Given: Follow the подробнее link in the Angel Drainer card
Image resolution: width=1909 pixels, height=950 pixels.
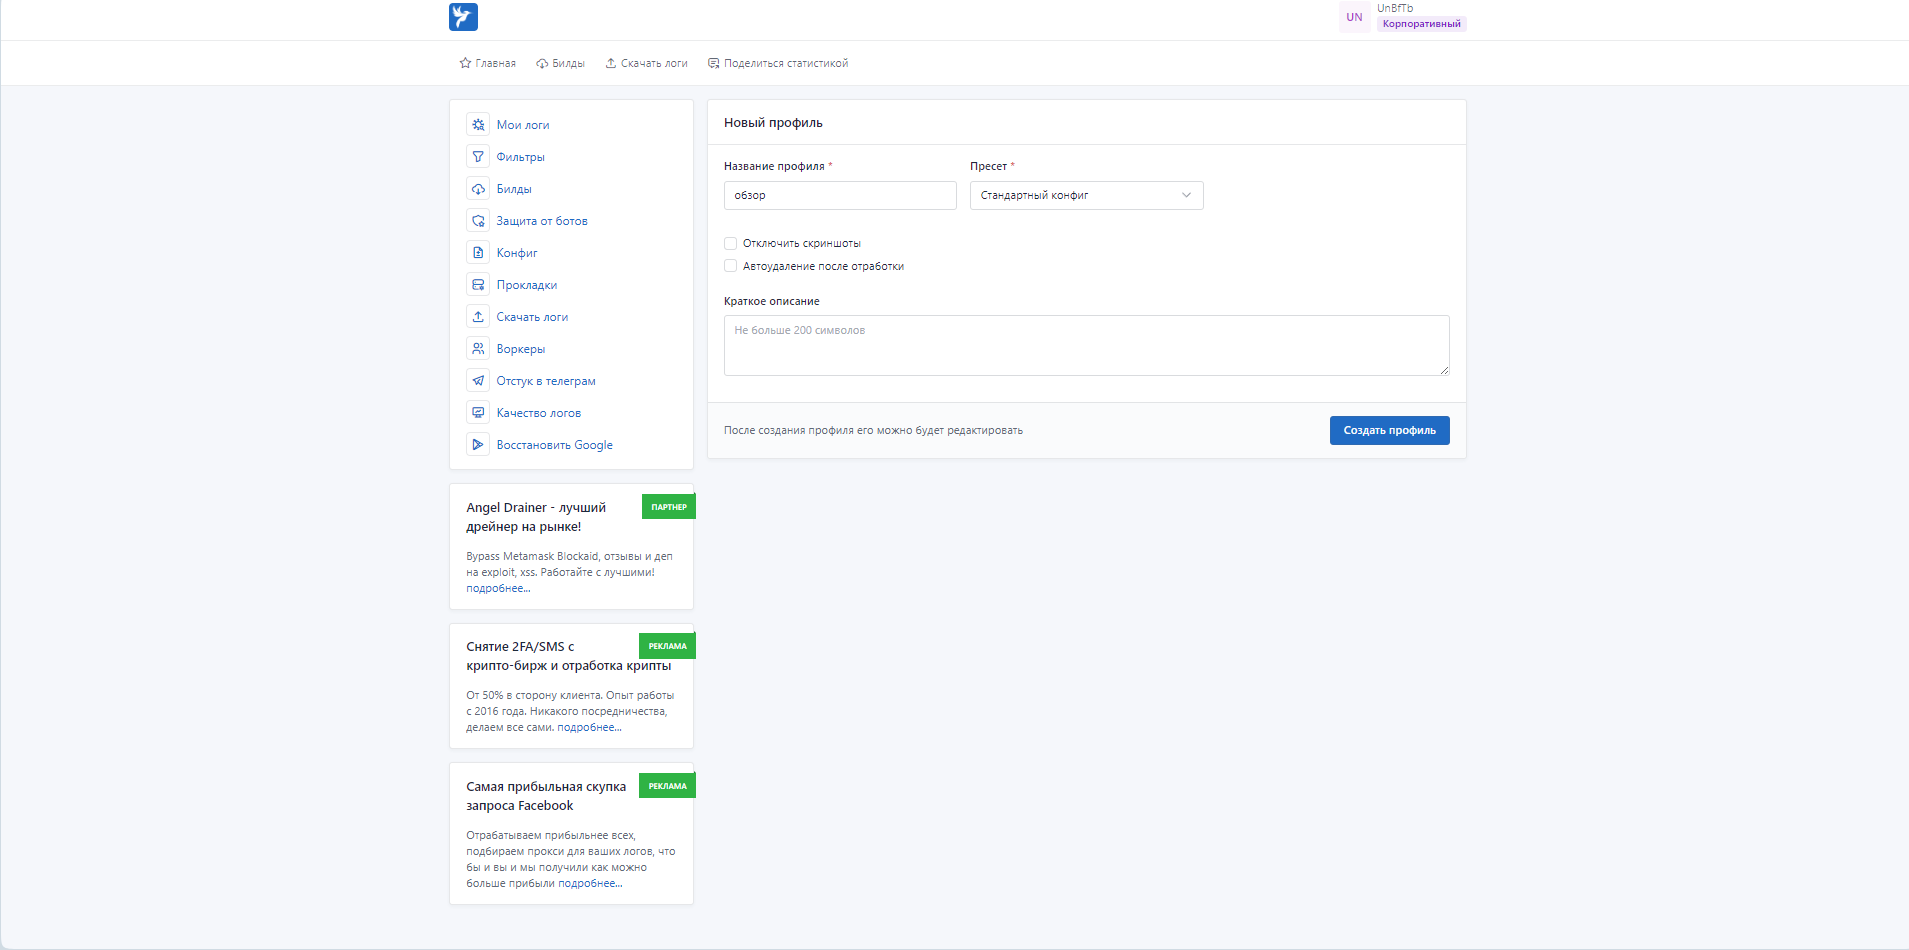Looking at the screenshot, I should (498, 588).
